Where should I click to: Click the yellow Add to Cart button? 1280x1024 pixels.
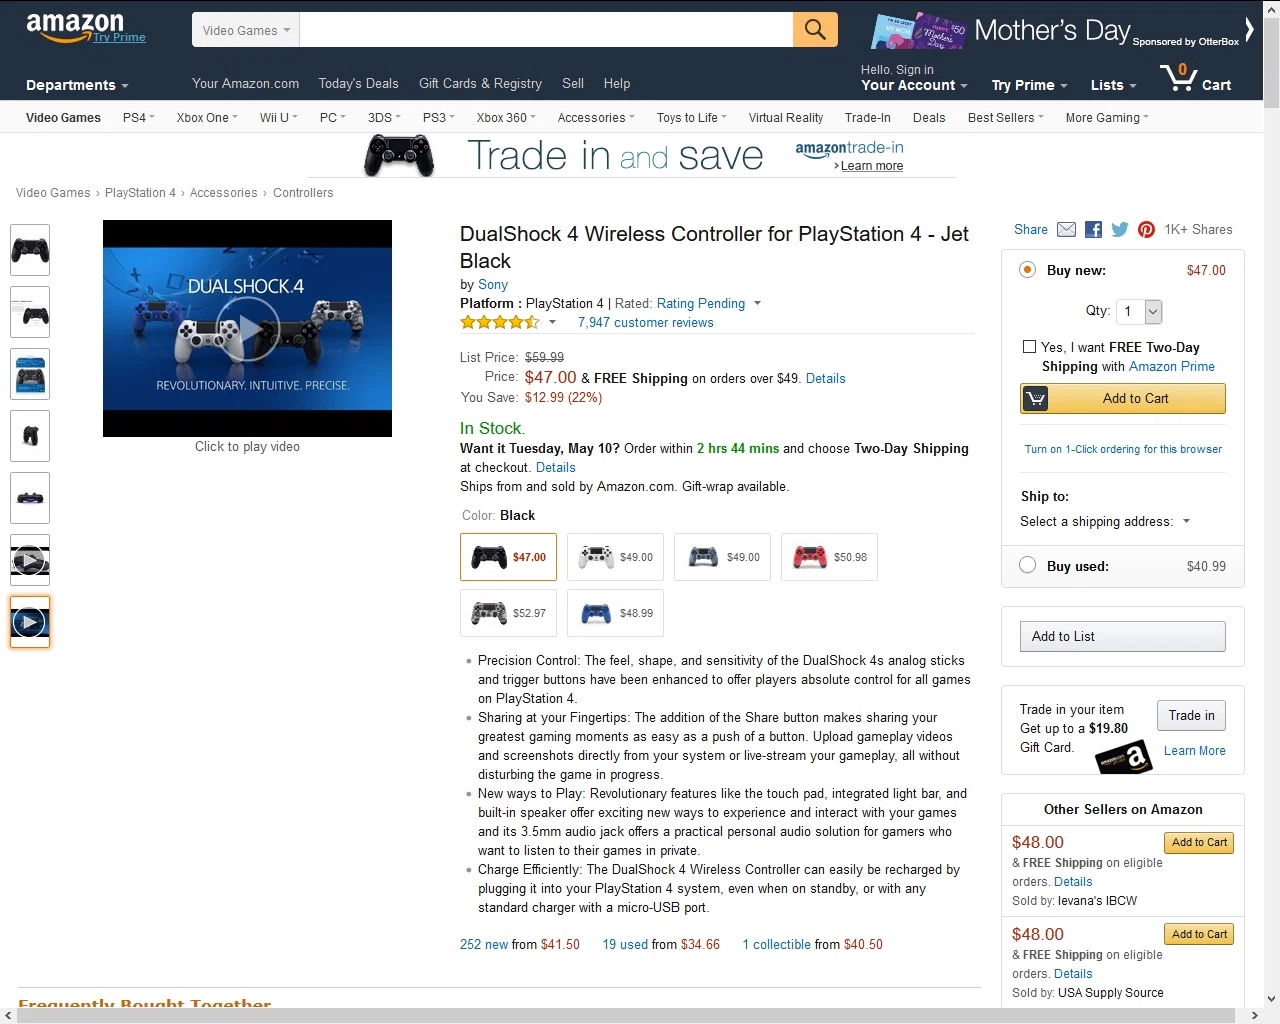pyautogui.click(x=1122, y=398)
